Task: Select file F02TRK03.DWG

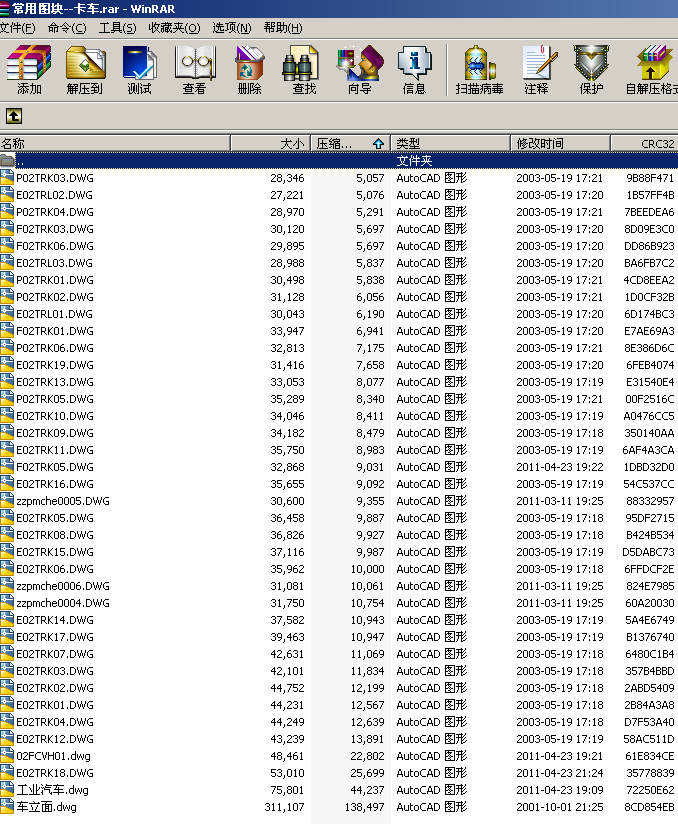Action: point(55,229)
